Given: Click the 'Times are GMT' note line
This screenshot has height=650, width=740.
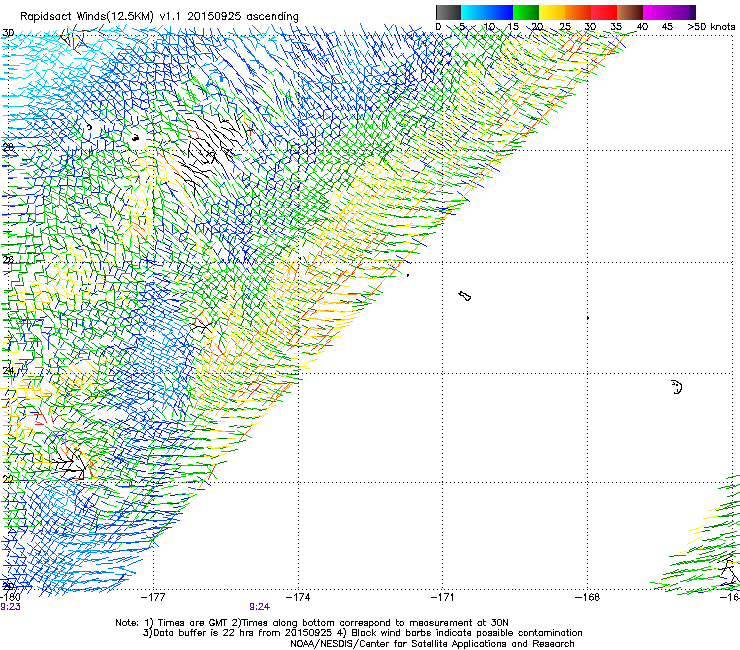Looking at the screenshot, I should click(312, 623).
